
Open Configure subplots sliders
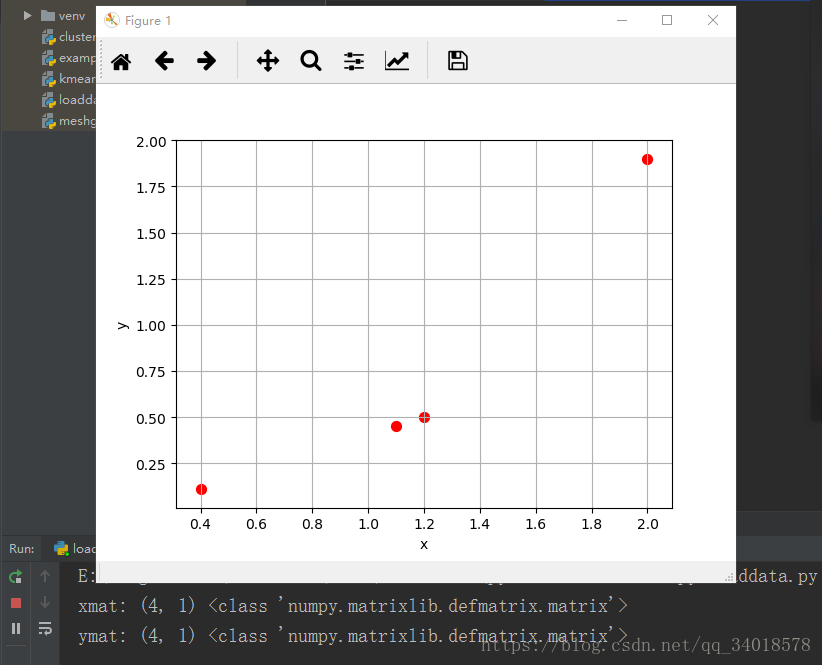354,61
